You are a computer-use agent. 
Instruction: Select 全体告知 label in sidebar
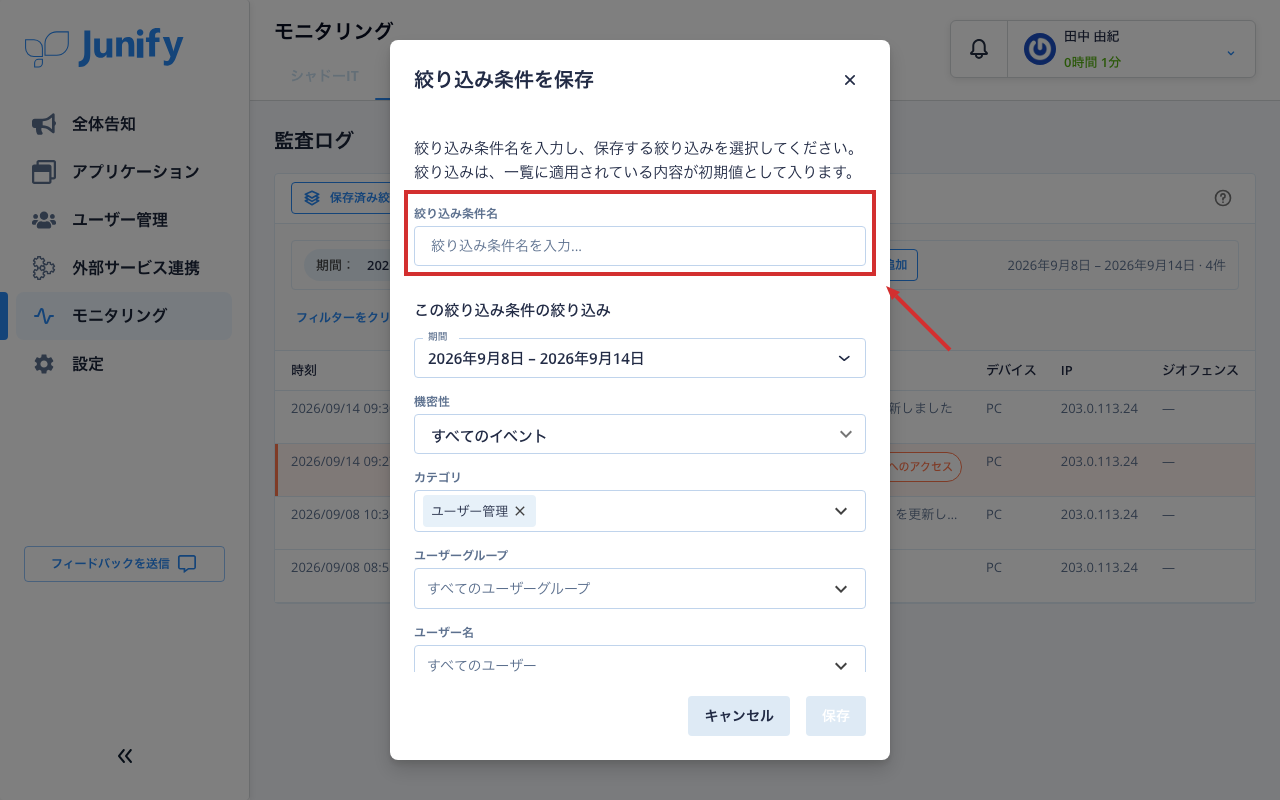[104, 124]
